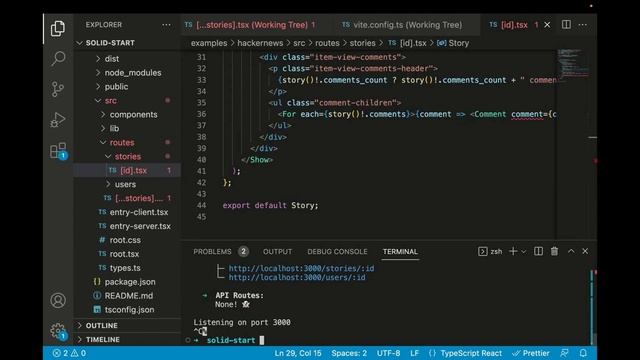Open the Explorer view in the activity bar

pyautogui.click(x=58, y=29)
